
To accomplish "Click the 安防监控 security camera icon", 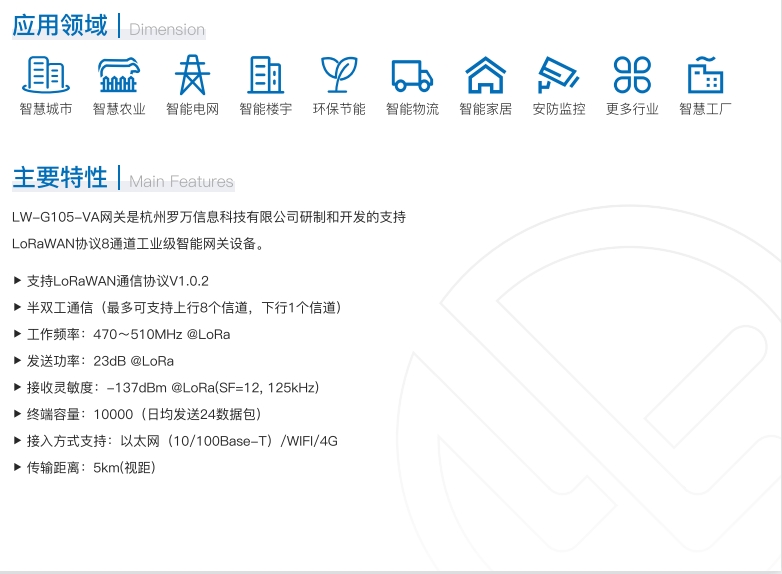I will 559,75.
